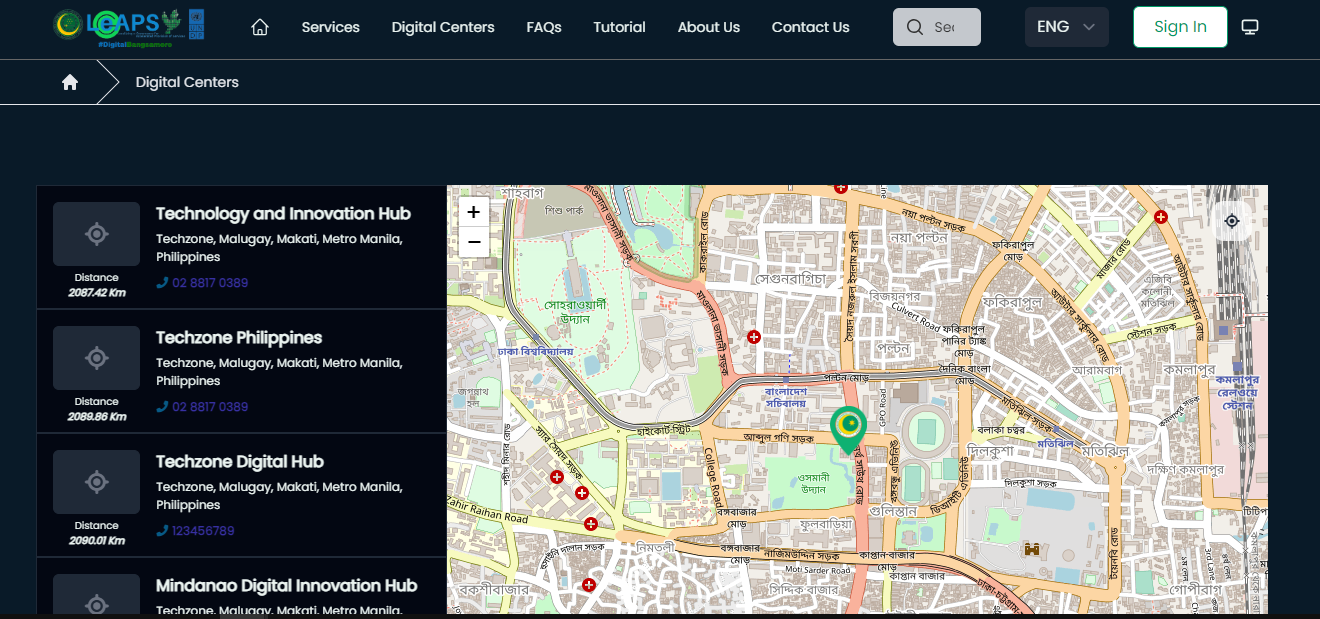Viewport: 1320px width, 619px height.
Task: Toggle the display mode monitor icon
Action: [1249, 27]
